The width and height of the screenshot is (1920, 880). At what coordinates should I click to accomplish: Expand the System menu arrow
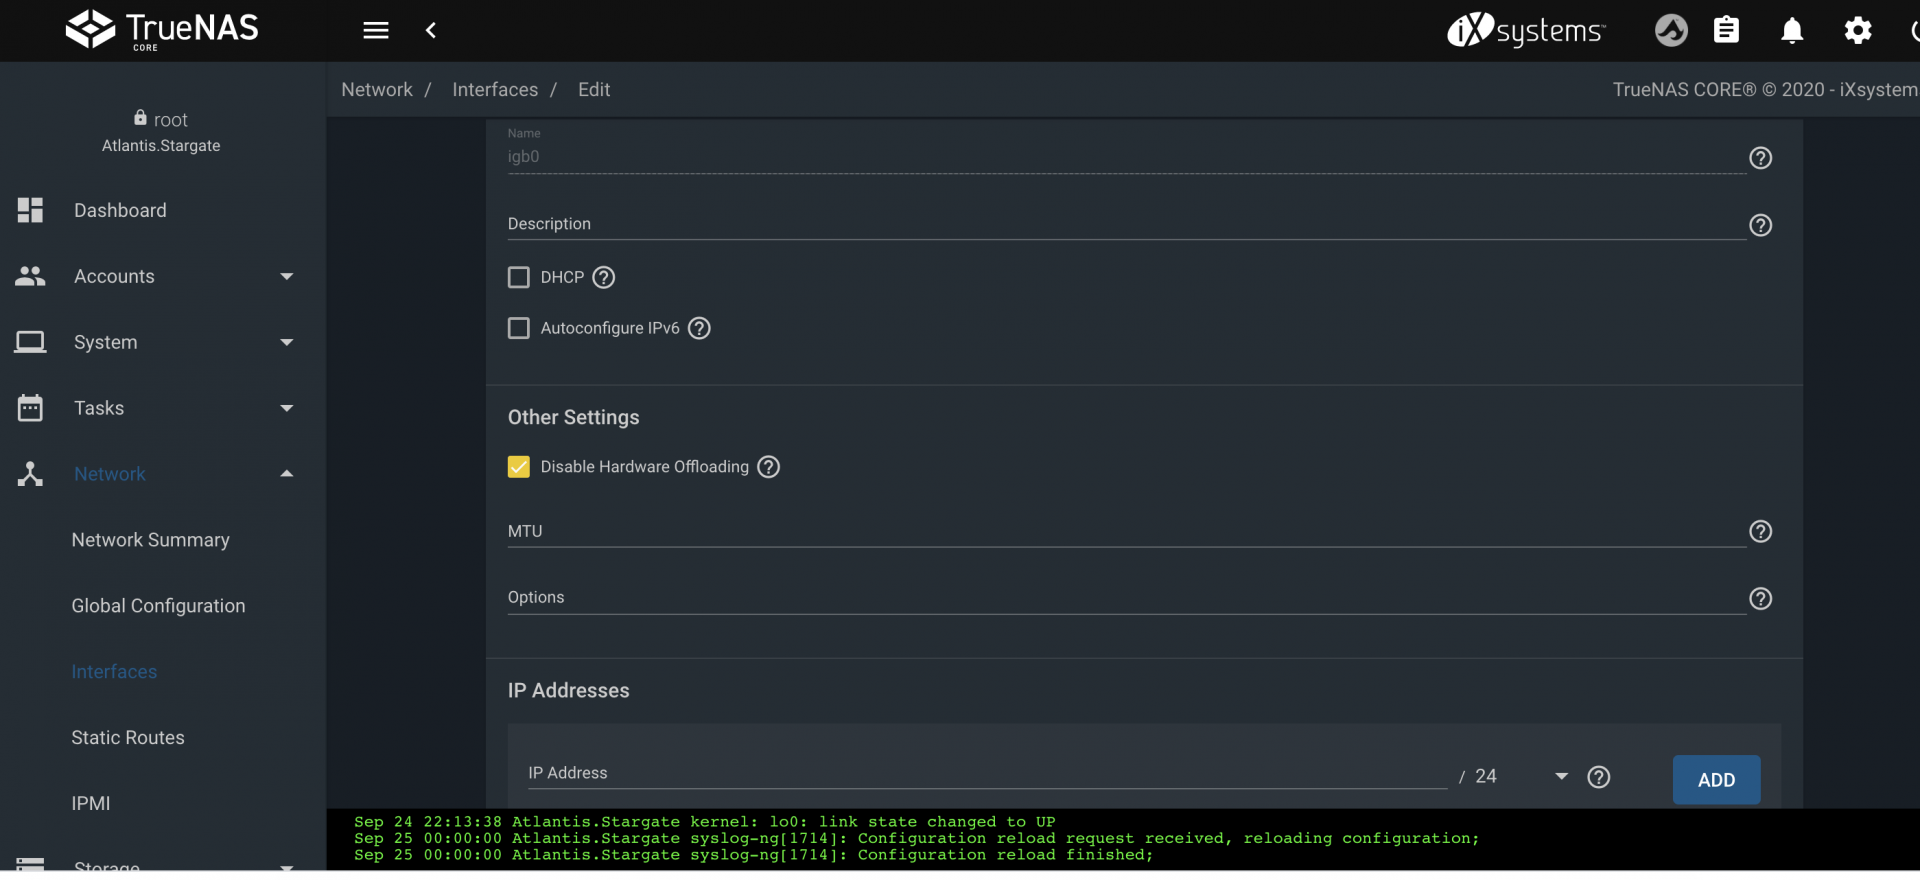pyautogui.click(x=287, y=342)
